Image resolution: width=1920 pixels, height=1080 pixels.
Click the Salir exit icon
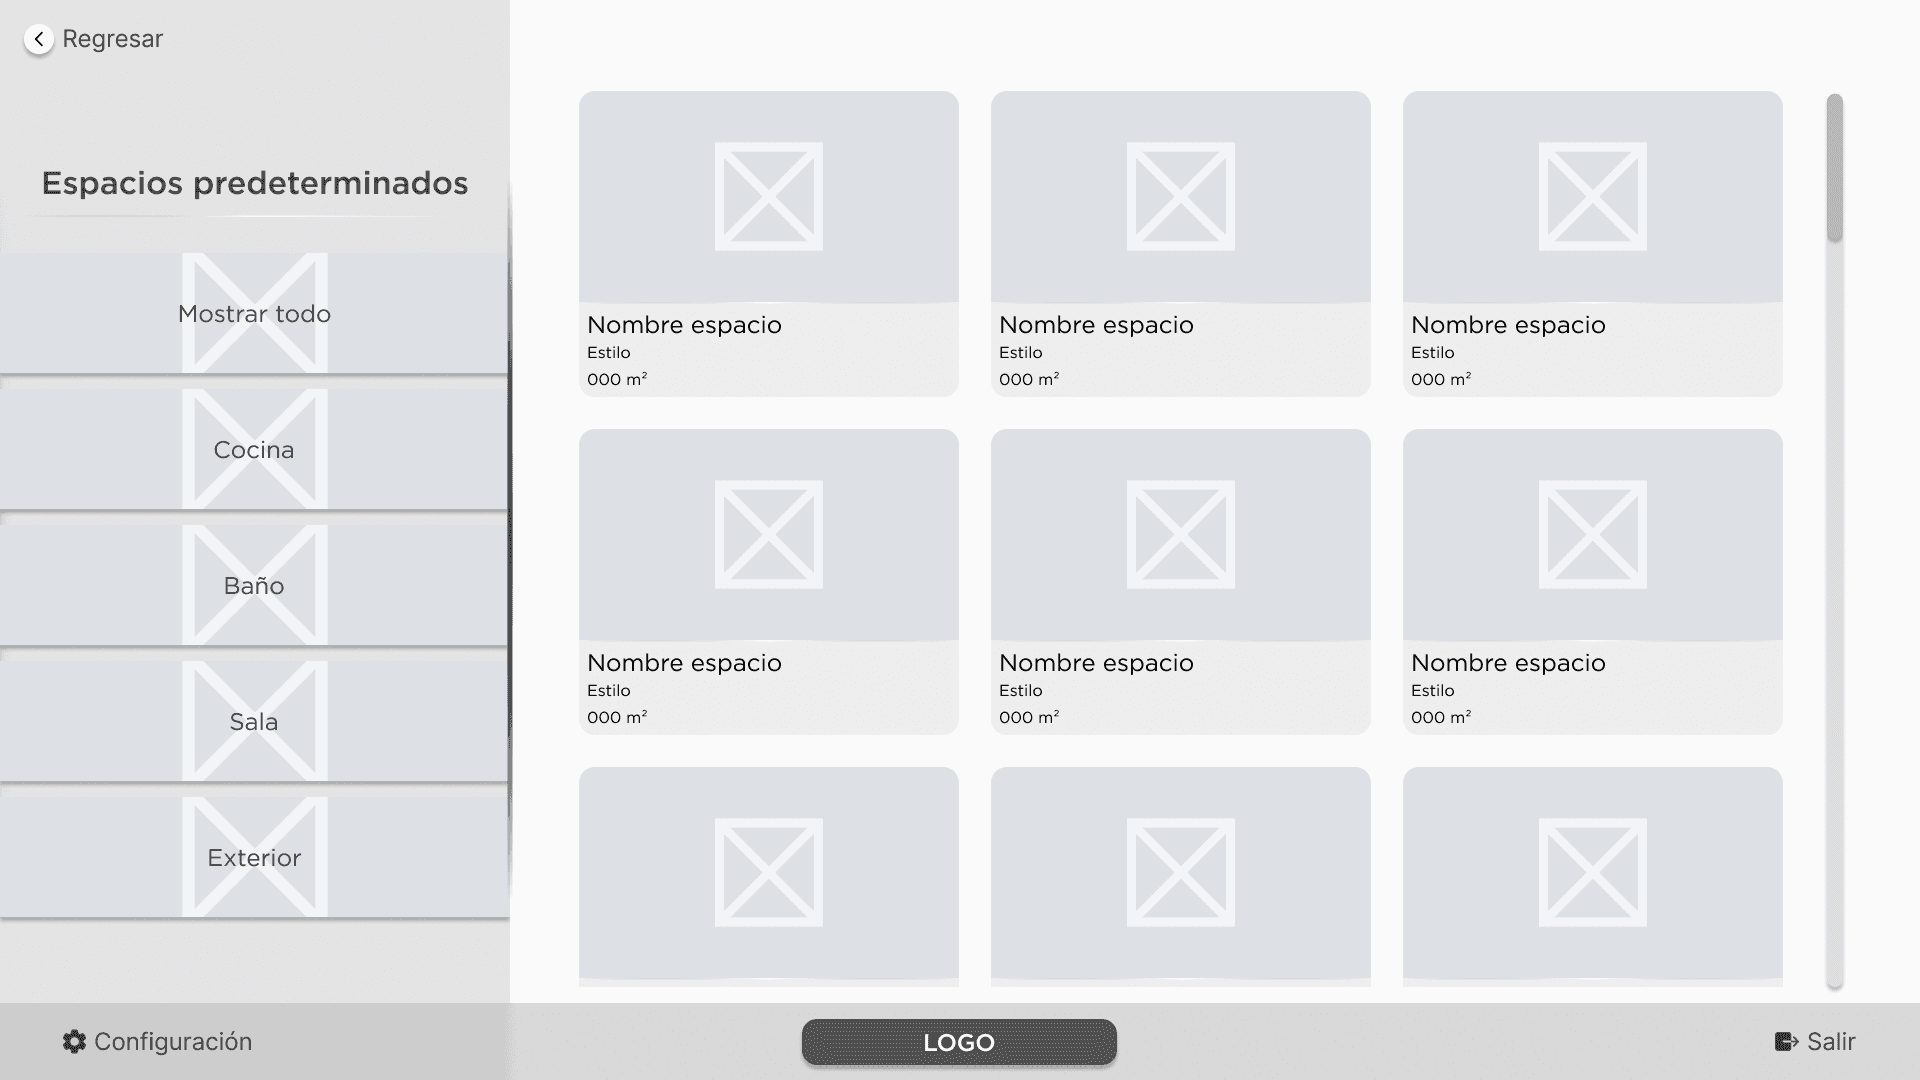(x=1787, y=1042)
